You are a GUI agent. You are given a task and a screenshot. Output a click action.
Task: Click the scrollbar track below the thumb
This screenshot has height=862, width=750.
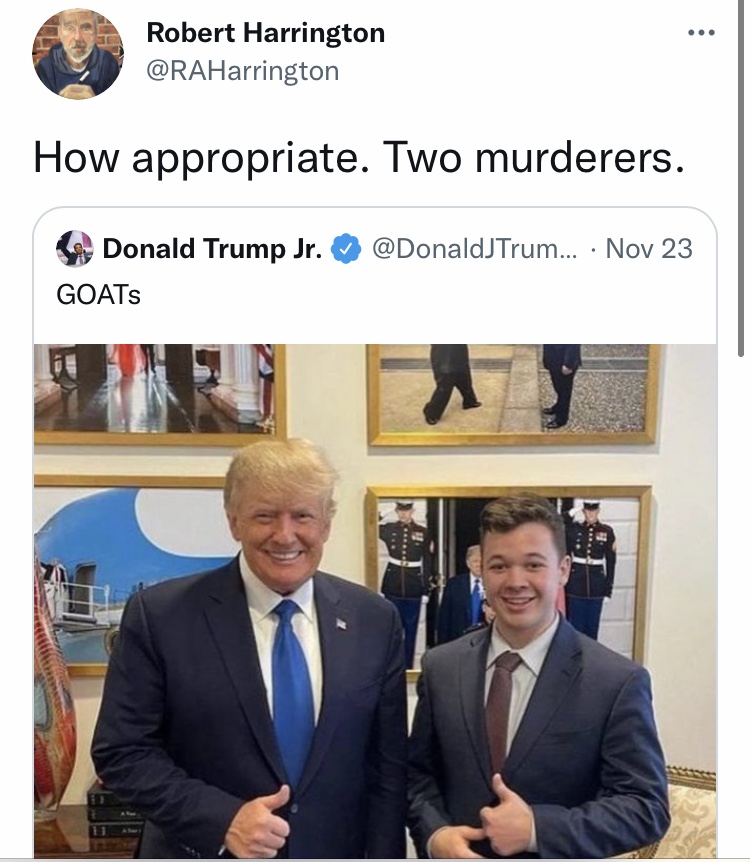pyautogui.click(x=741, y=605)
